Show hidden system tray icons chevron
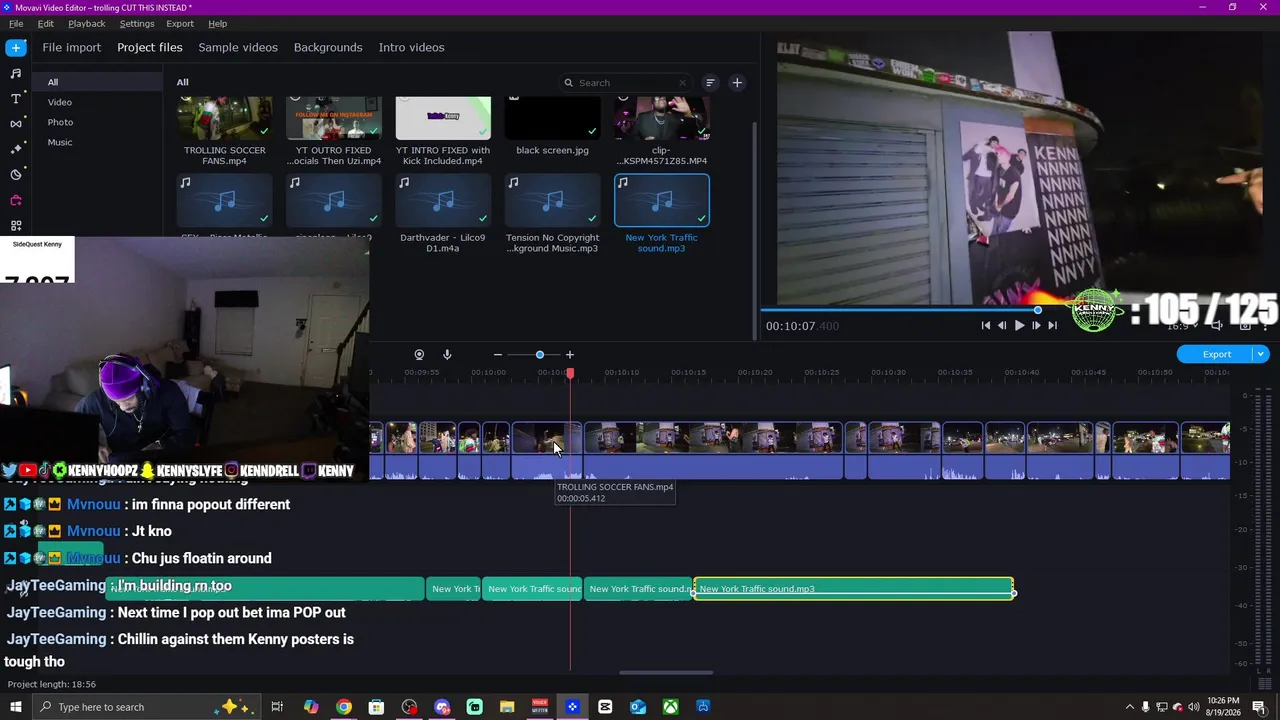1280x720 pixels. point(1130,707)
